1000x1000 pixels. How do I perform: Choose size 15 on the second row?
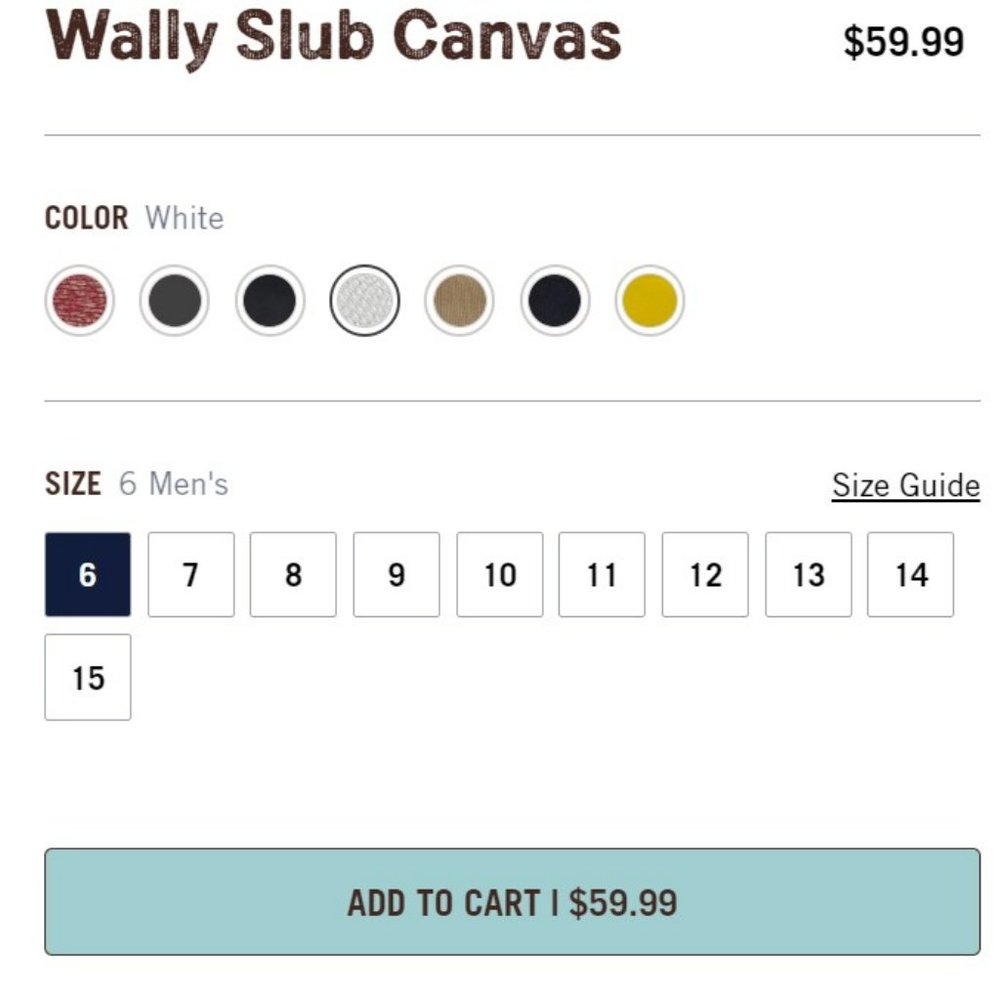point(88,677)
